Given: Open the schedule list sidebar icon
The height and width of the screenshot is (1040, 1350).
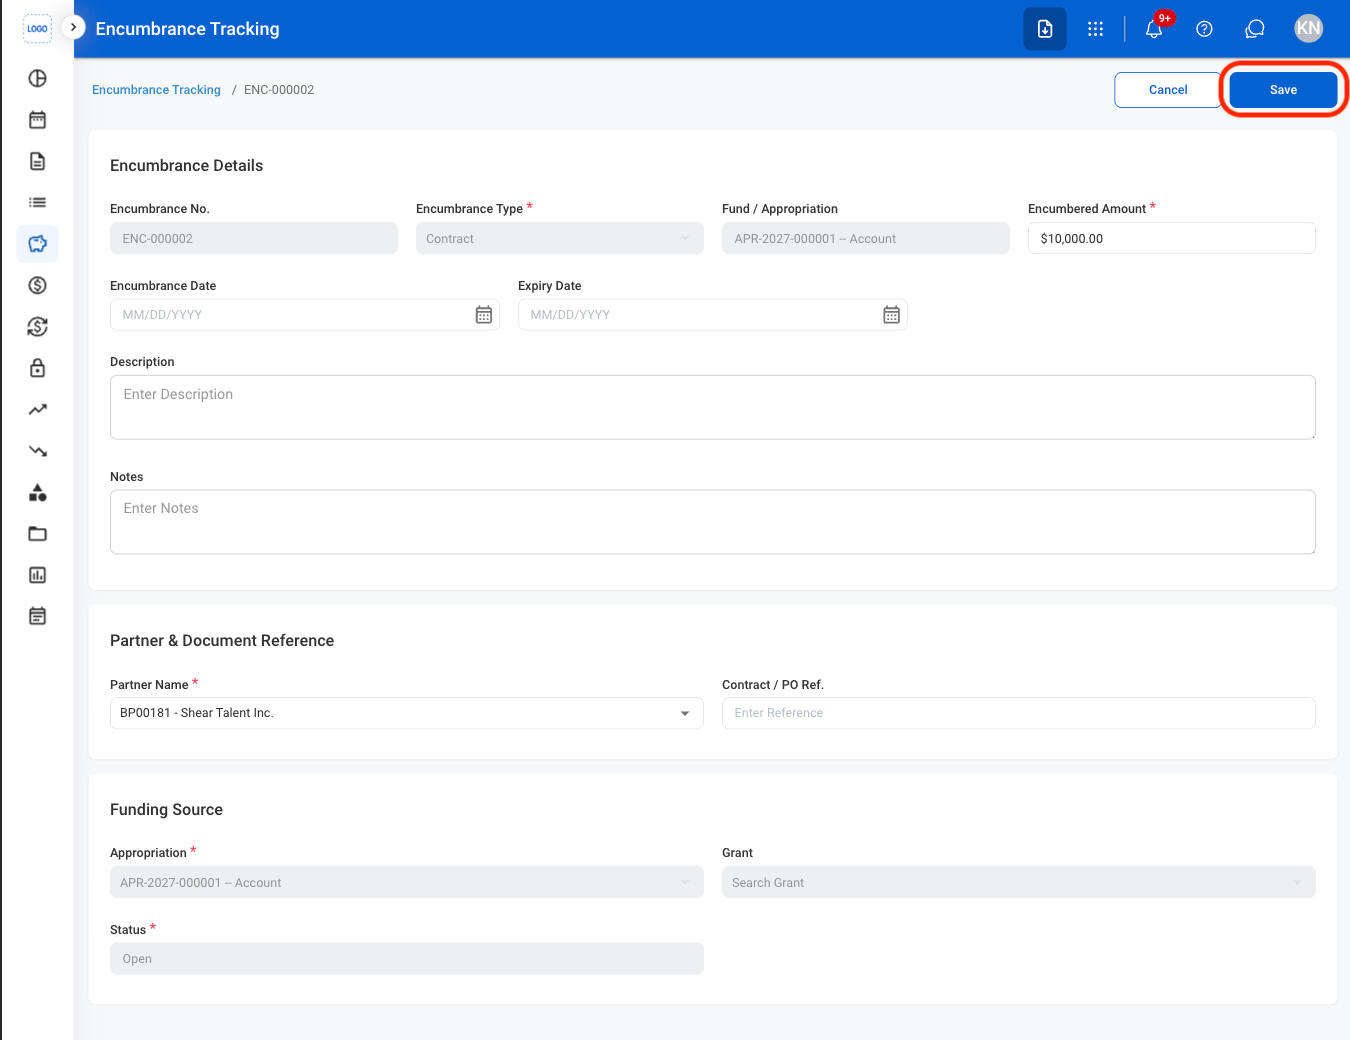Looking at the screenshot, I should (37, 616).
